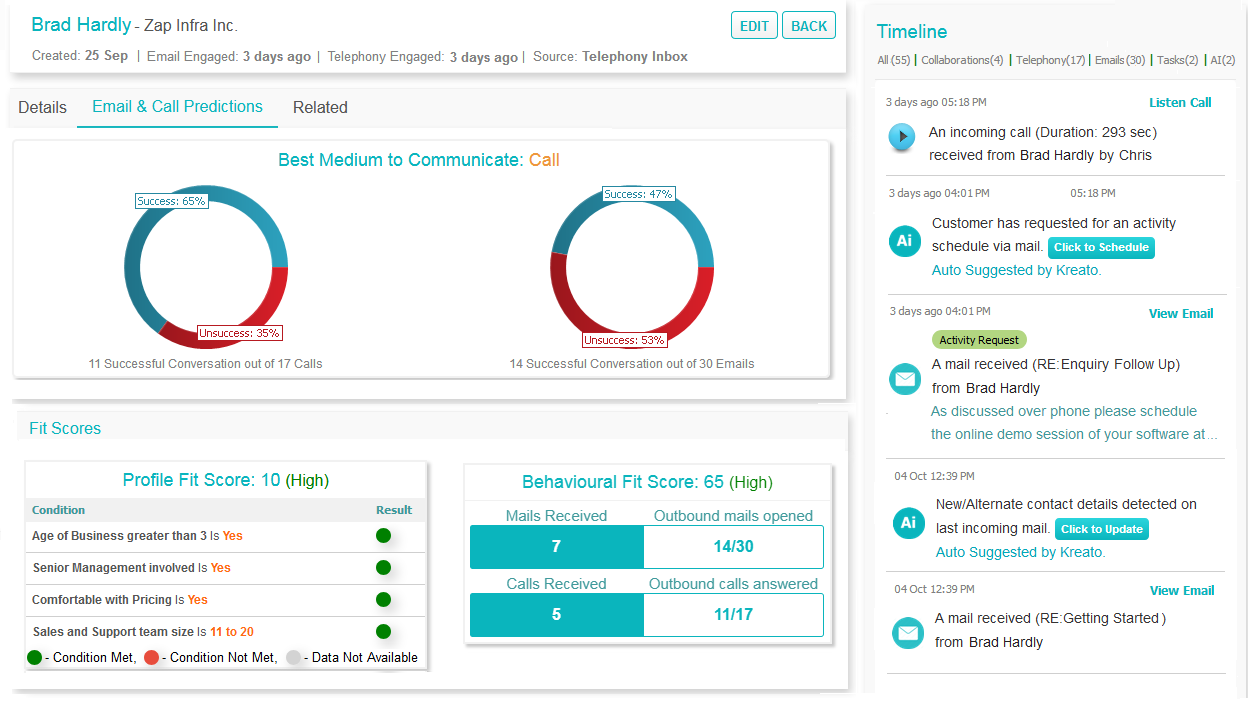Click the Click to Schedule button
Image resolution: width=1248 pixels, height=710 pixels.
pyautogui.click(x=1101, y=247)
